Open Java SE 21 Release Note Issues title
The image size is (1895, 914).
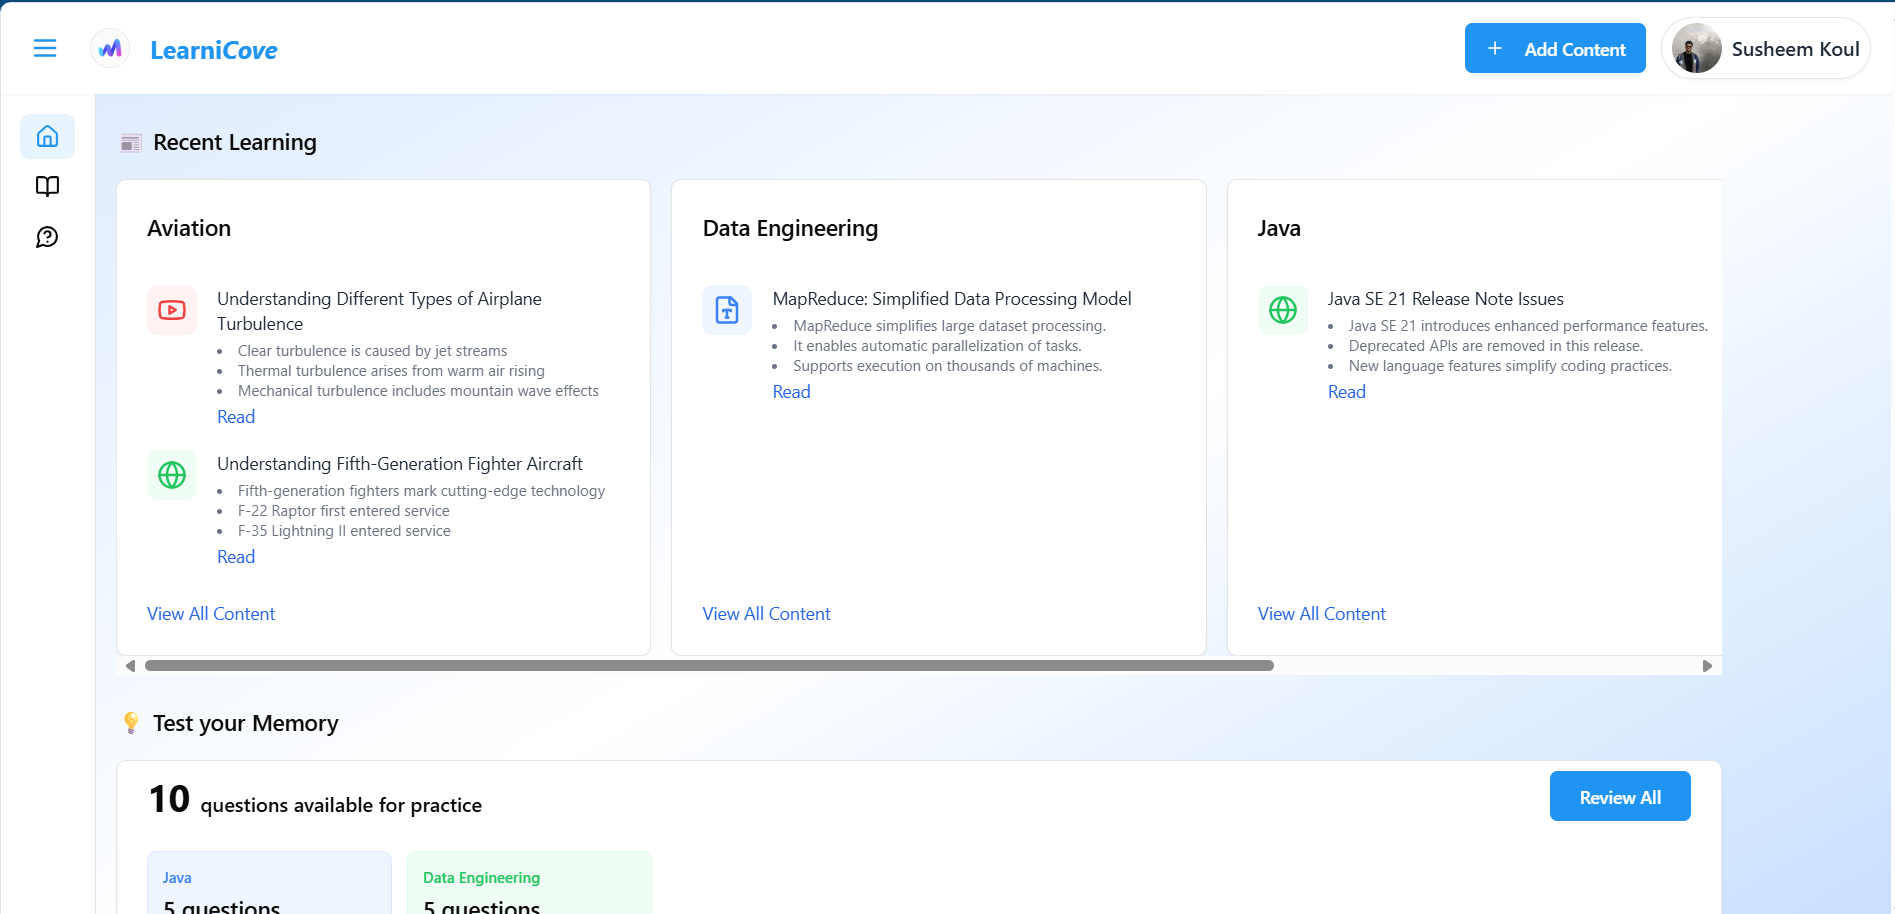[x=1445, y=299]
